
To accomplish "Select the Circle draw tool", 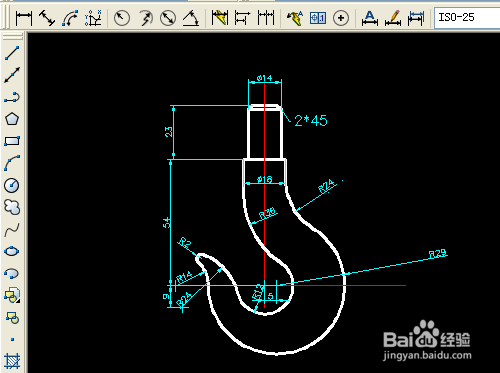I will [x=12, y=185].
